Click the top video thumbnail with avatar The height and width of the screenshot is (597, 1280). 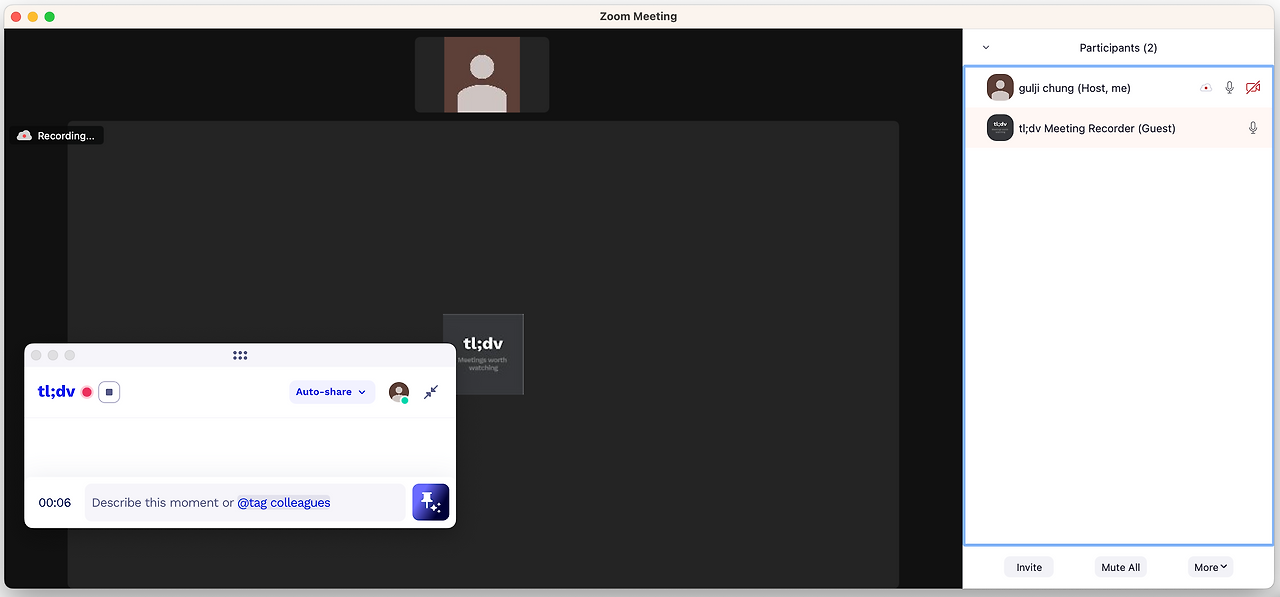point(482,75)
